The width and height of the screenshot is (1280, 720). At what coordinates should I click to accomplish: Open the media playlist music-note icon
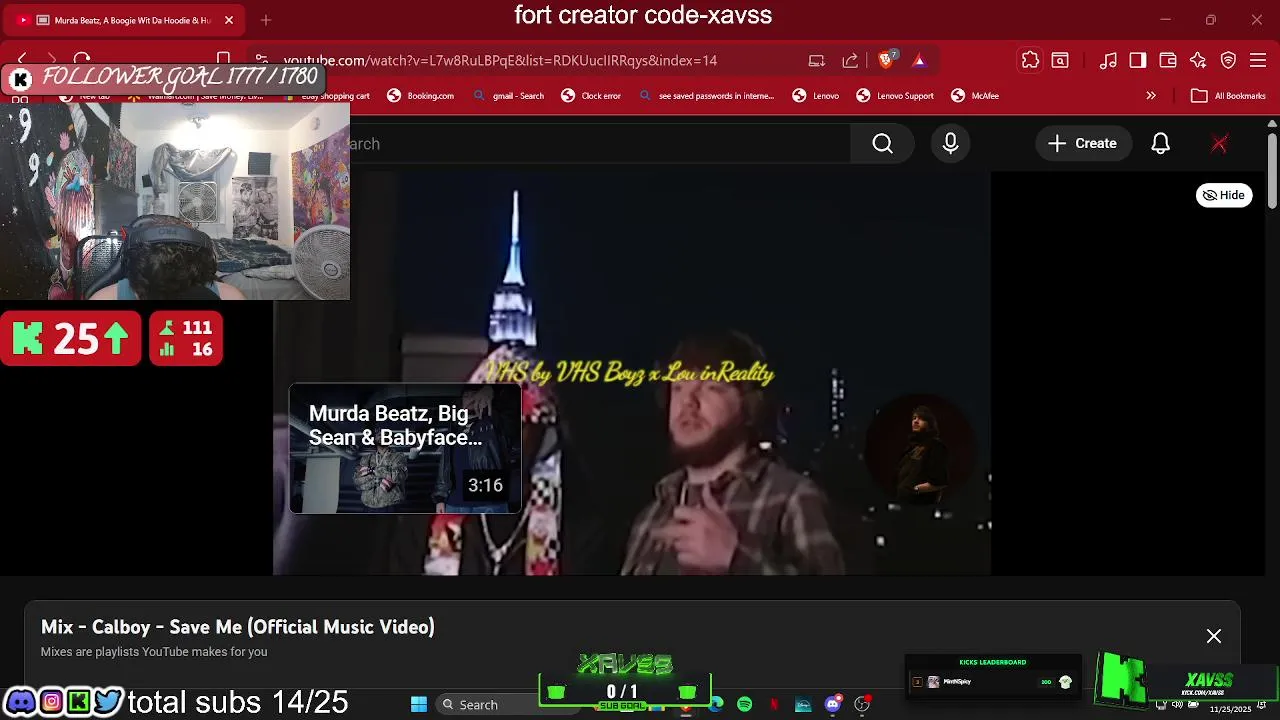(x=1108, y=60)
